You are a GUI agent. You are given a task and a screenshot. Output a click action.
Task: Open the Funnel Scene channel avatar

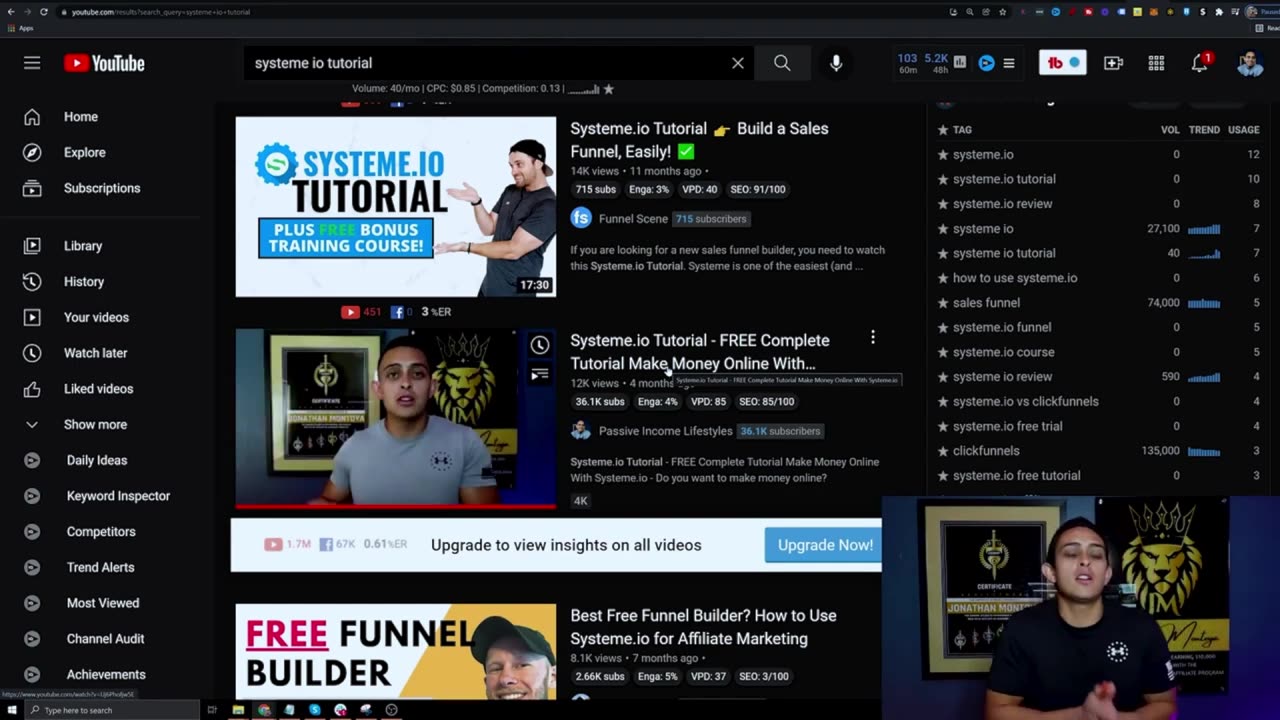pyautogui.click(x=581, y=218)
